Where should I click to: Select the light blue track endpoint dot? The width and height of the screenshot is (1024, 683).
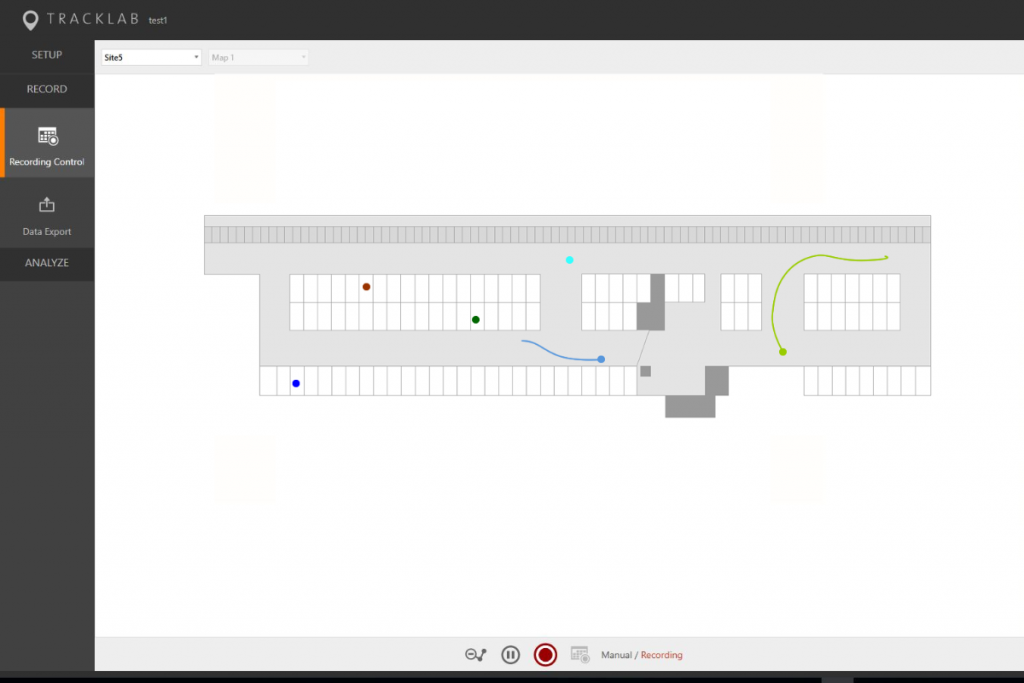601,359
